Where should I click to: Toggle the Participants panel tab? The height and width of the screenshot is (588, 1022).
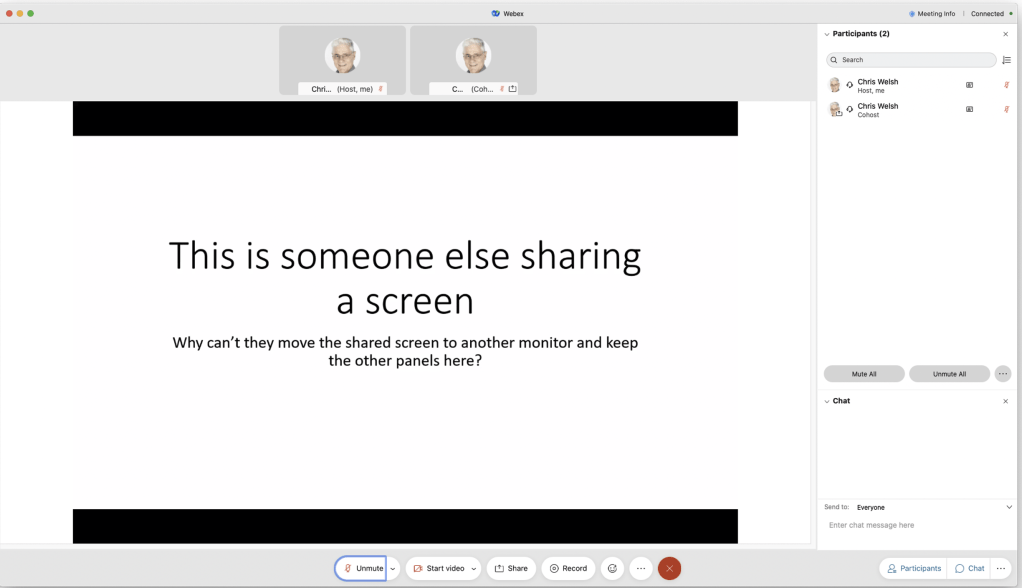(x=913, y=568)
